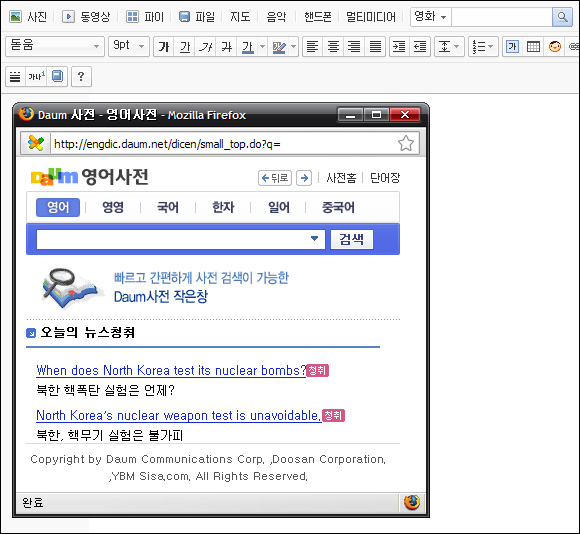Click the site favicon in Firefox address bar

tap(36, 143)
